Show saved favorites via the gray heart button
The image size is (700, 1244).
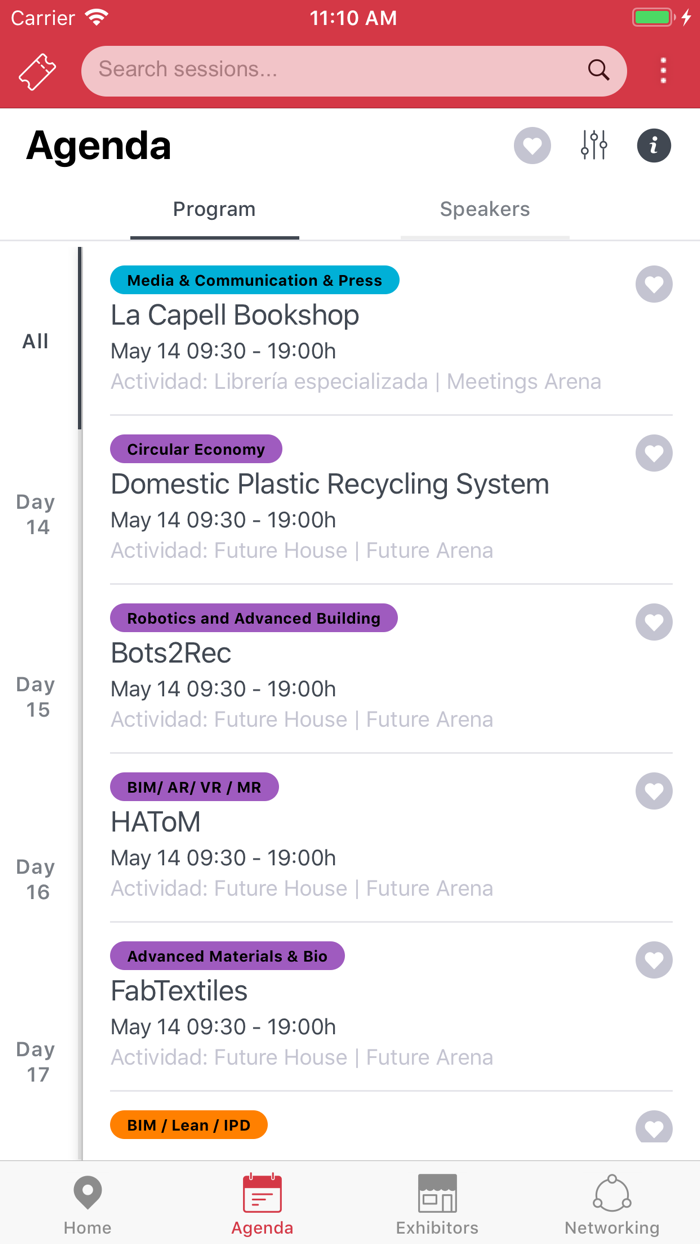[532, 145]
